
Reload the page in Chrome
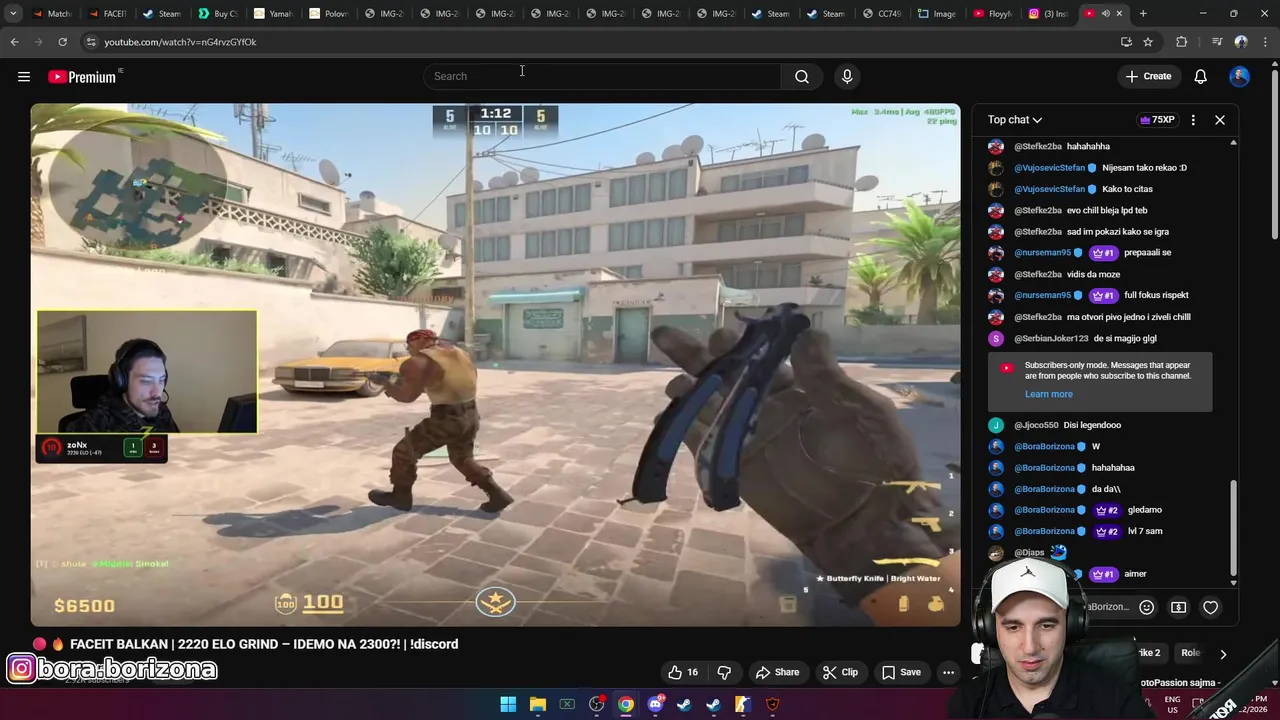tap(62, 42)
